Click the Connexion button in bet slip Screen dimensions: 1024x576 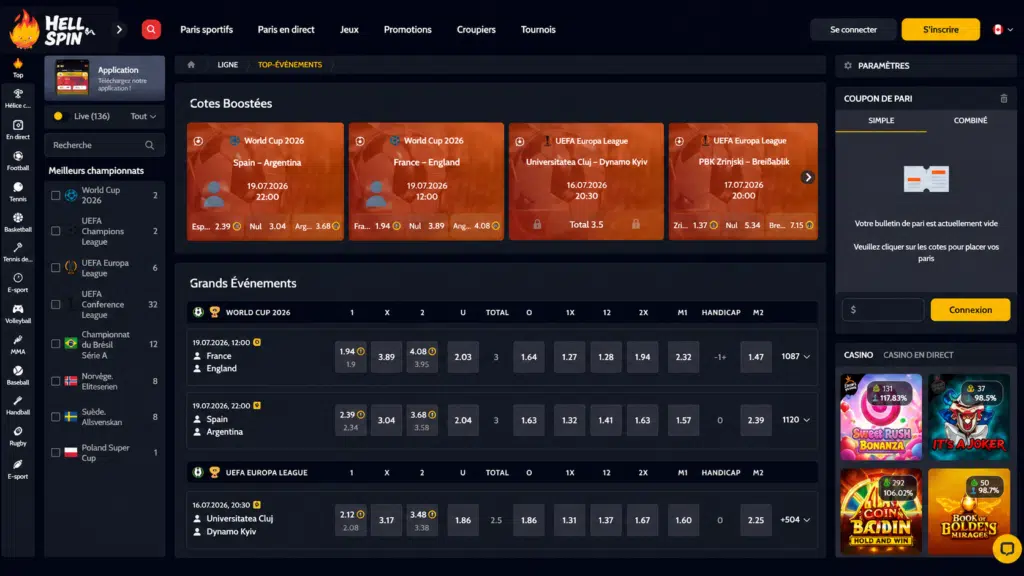[970, 310]
